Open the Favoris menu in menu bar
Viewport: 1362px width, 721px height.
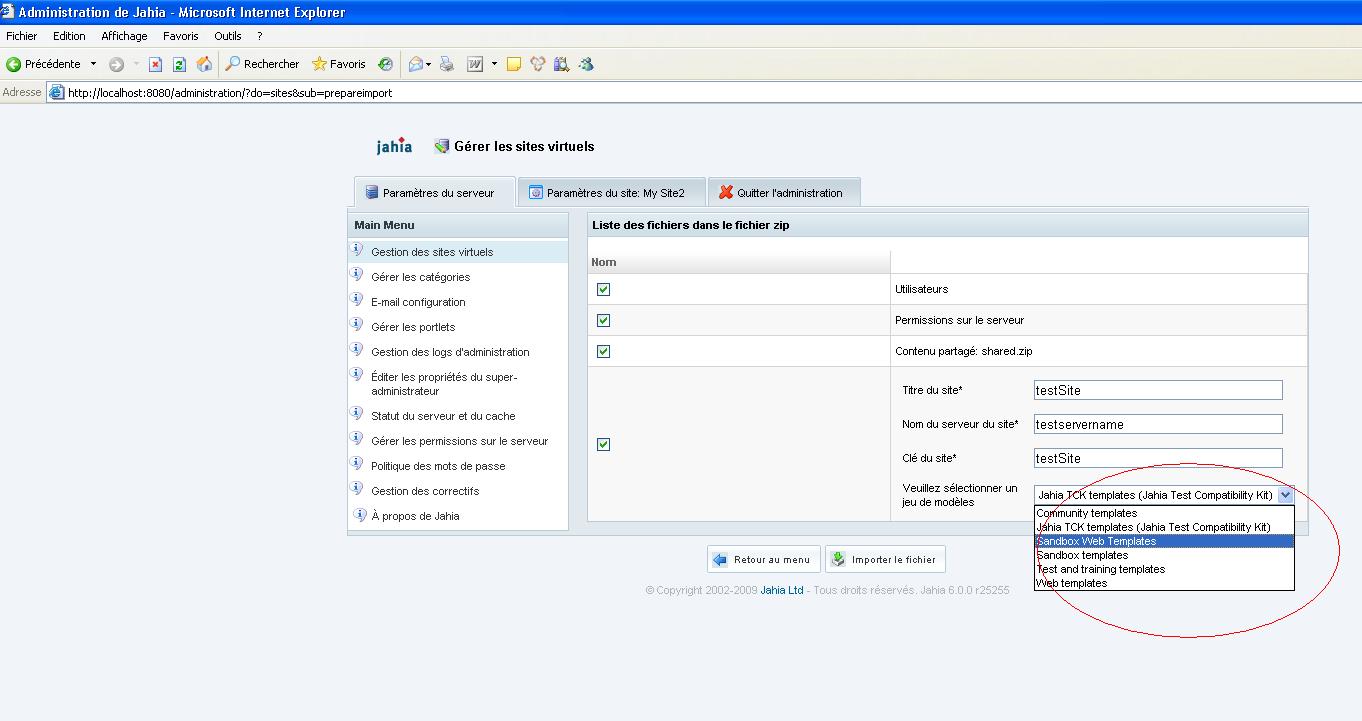point(181,36)
